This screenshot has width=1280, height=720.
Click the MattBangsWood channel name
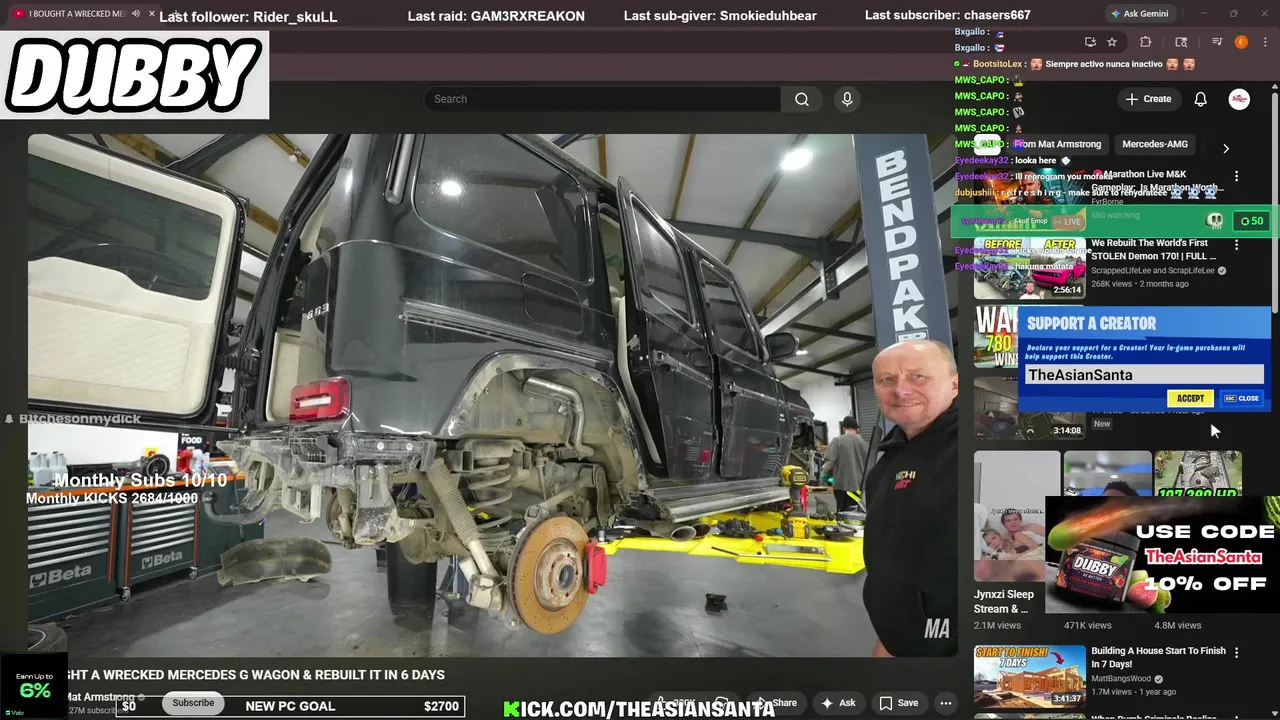(1121, 678)
